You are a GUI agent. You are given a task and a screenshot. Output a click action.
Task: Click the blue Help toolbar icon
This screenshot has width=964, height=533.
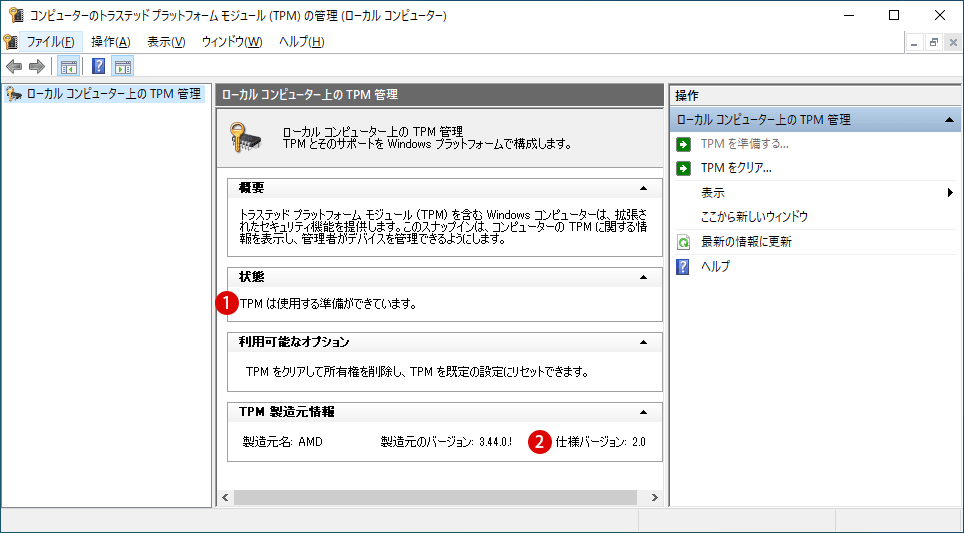click(x=98, y=66)
